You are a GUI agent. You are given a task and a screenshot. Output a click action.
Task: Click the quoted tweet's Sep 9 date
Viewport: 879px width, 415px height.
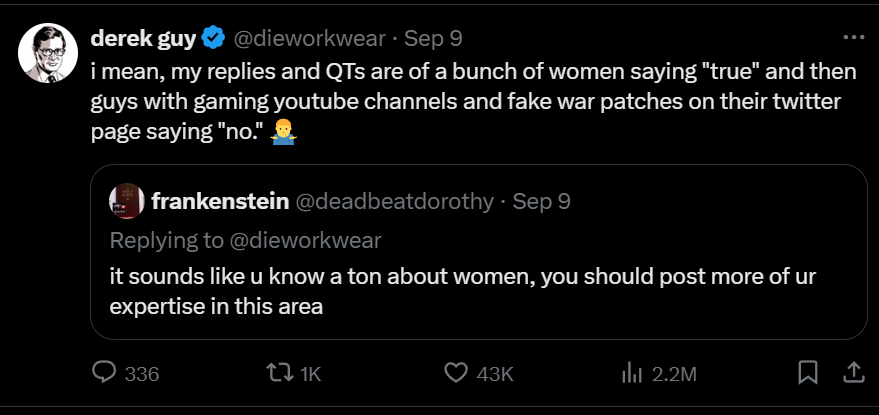[x=541, y=201]
